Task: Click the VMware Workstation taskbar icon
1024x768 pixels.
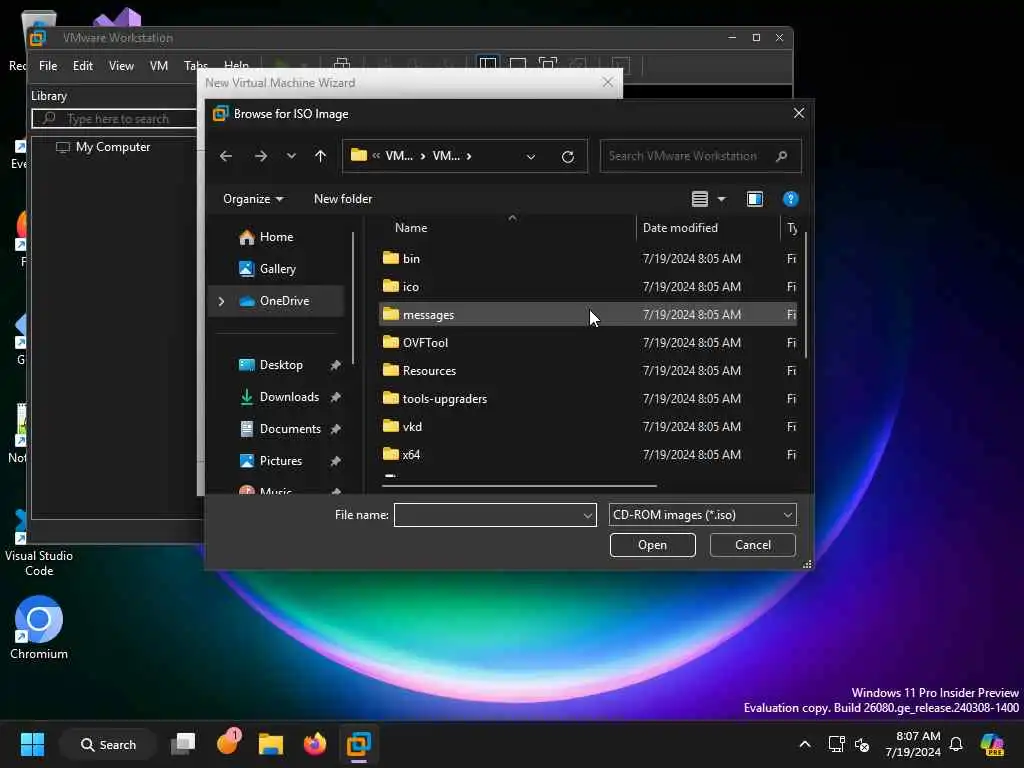Action: coord(359,744)
